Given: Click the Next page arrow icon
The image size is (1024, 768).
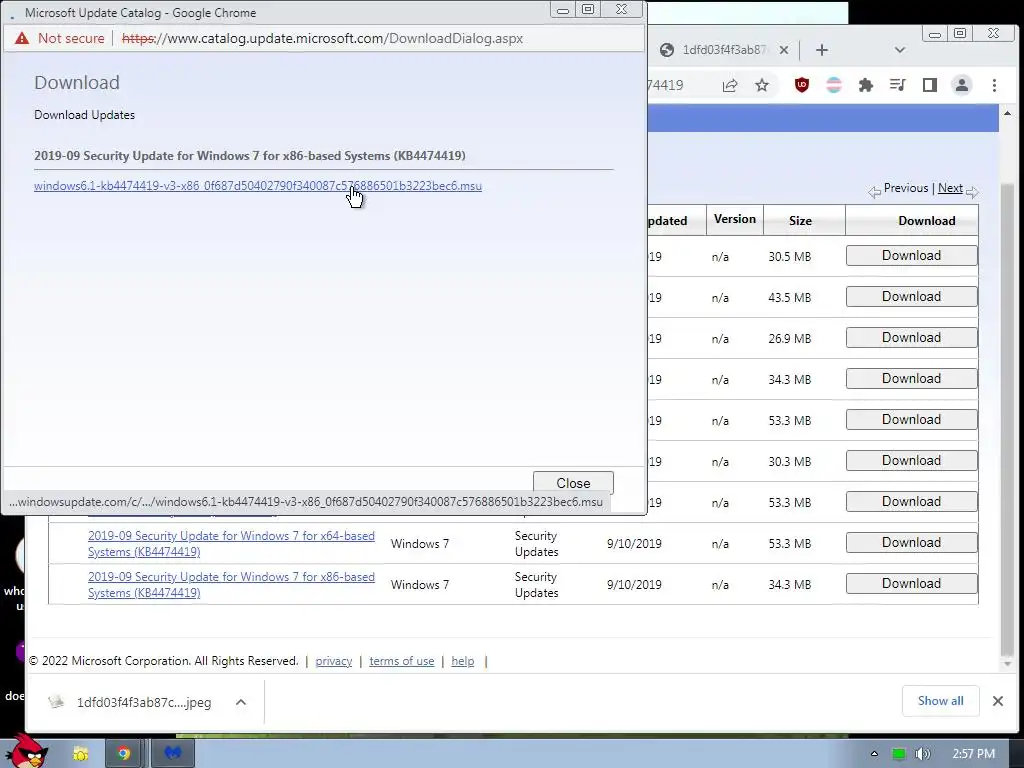Looking at the screenshot, I should point(972,192).
